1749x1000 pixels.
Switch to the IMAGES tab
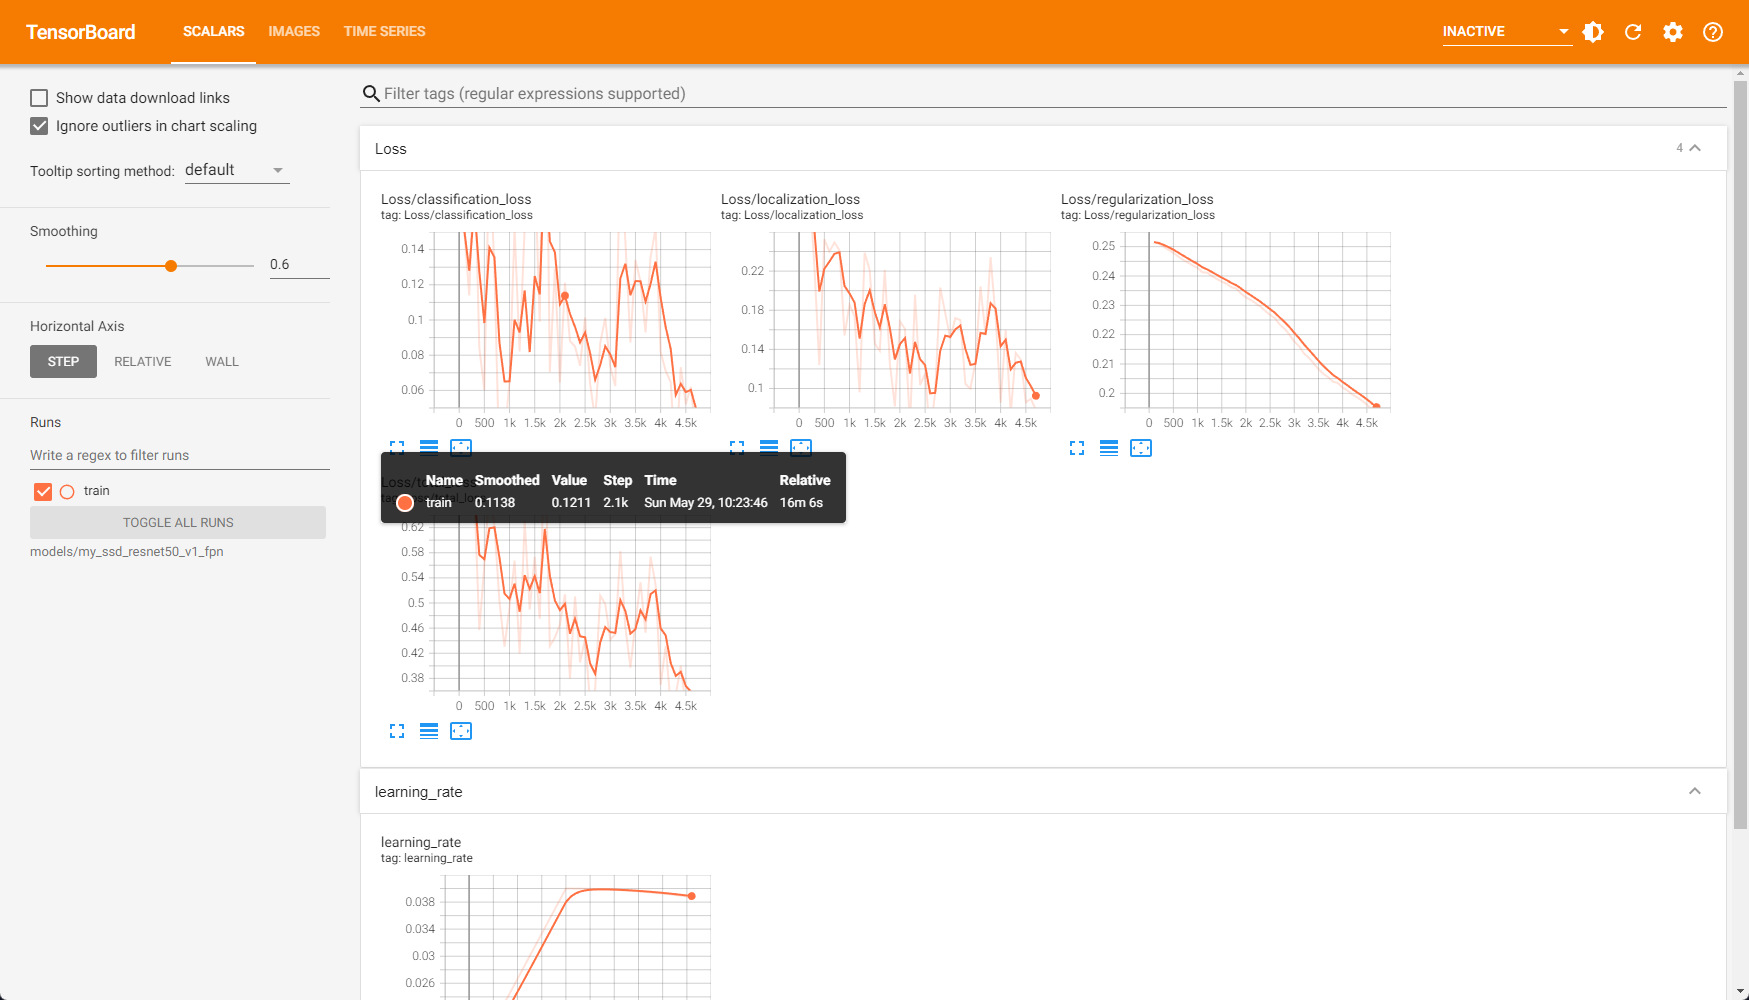click(294, 32)
